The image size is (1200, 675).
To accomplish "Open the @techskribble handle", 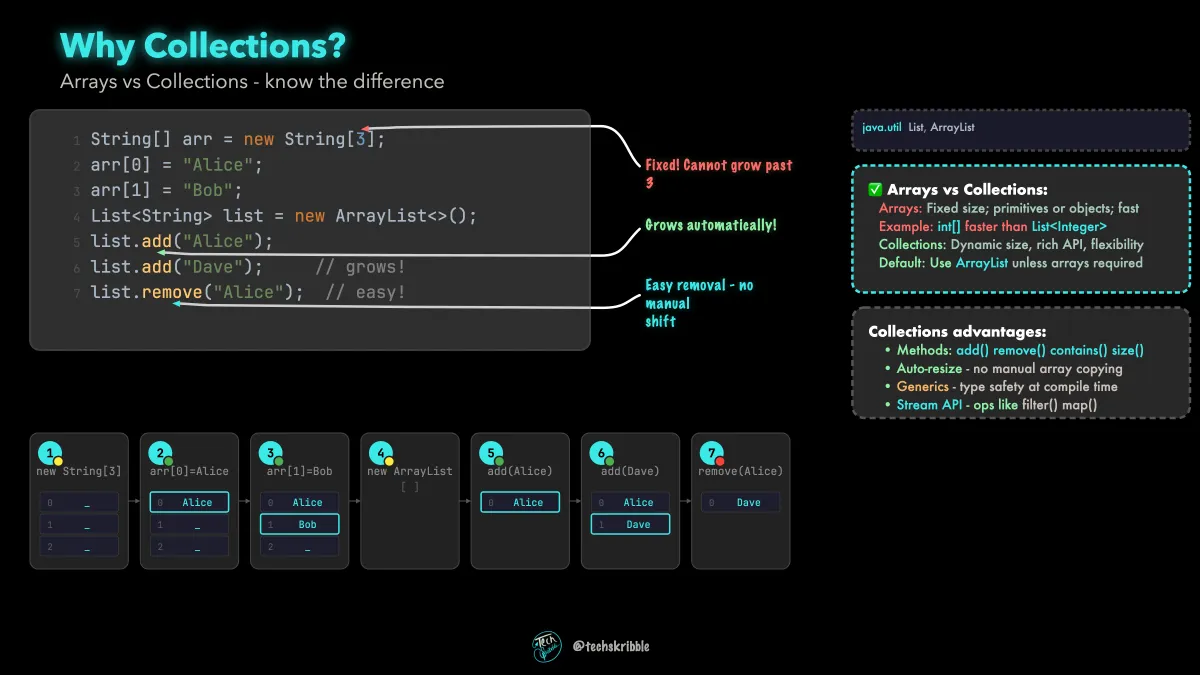I will [611, 647].
